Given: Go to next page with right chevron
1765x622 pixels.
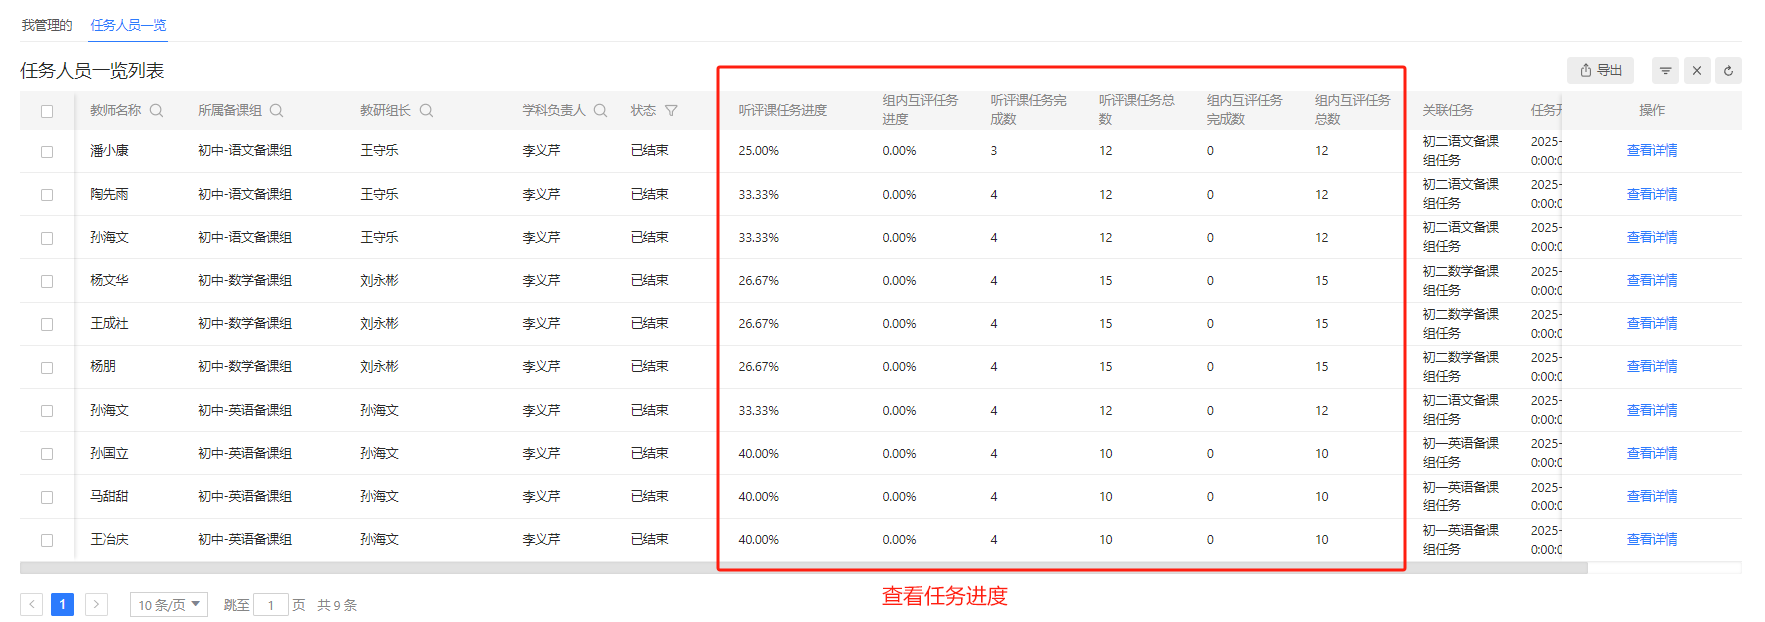Looking at the screenshot, I should point(96,604).
